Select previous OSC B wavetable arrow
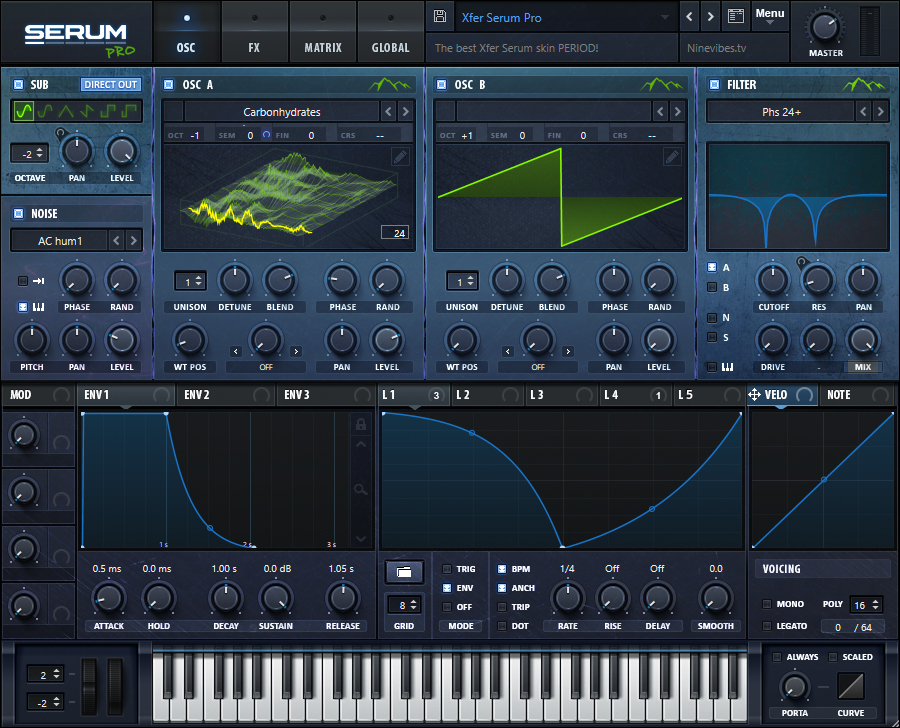 coord(660,111)
